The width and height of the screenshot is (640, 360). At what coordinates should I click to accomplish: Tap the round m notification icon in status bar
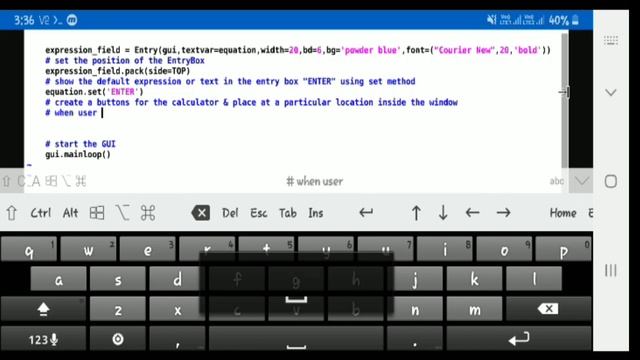pyautogui.click(x=72, y=20)
